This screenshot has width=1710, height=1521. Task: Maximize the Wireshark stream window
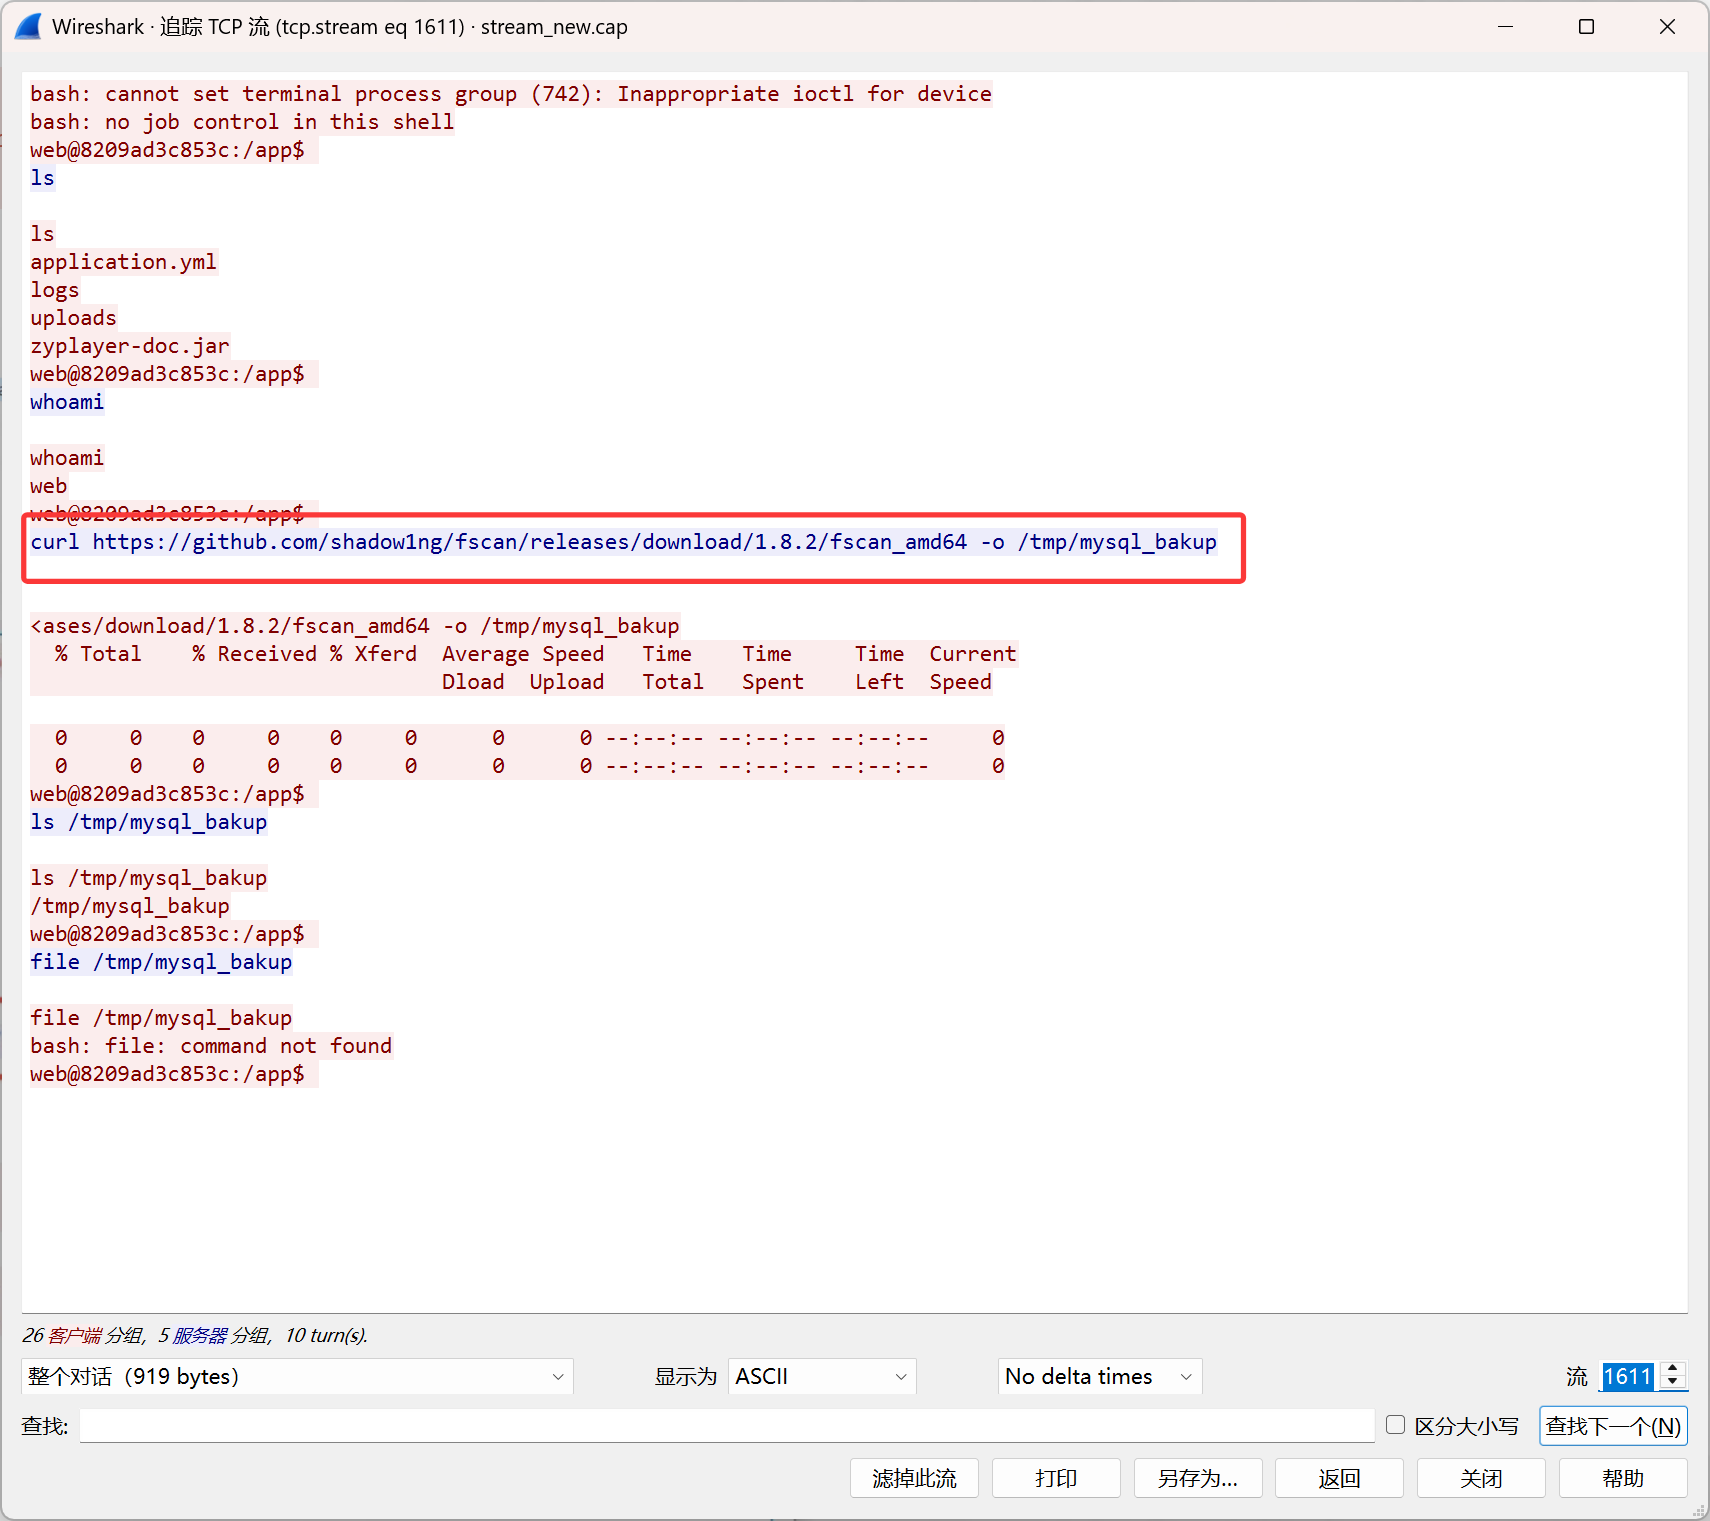click(x=1586, y=27)
